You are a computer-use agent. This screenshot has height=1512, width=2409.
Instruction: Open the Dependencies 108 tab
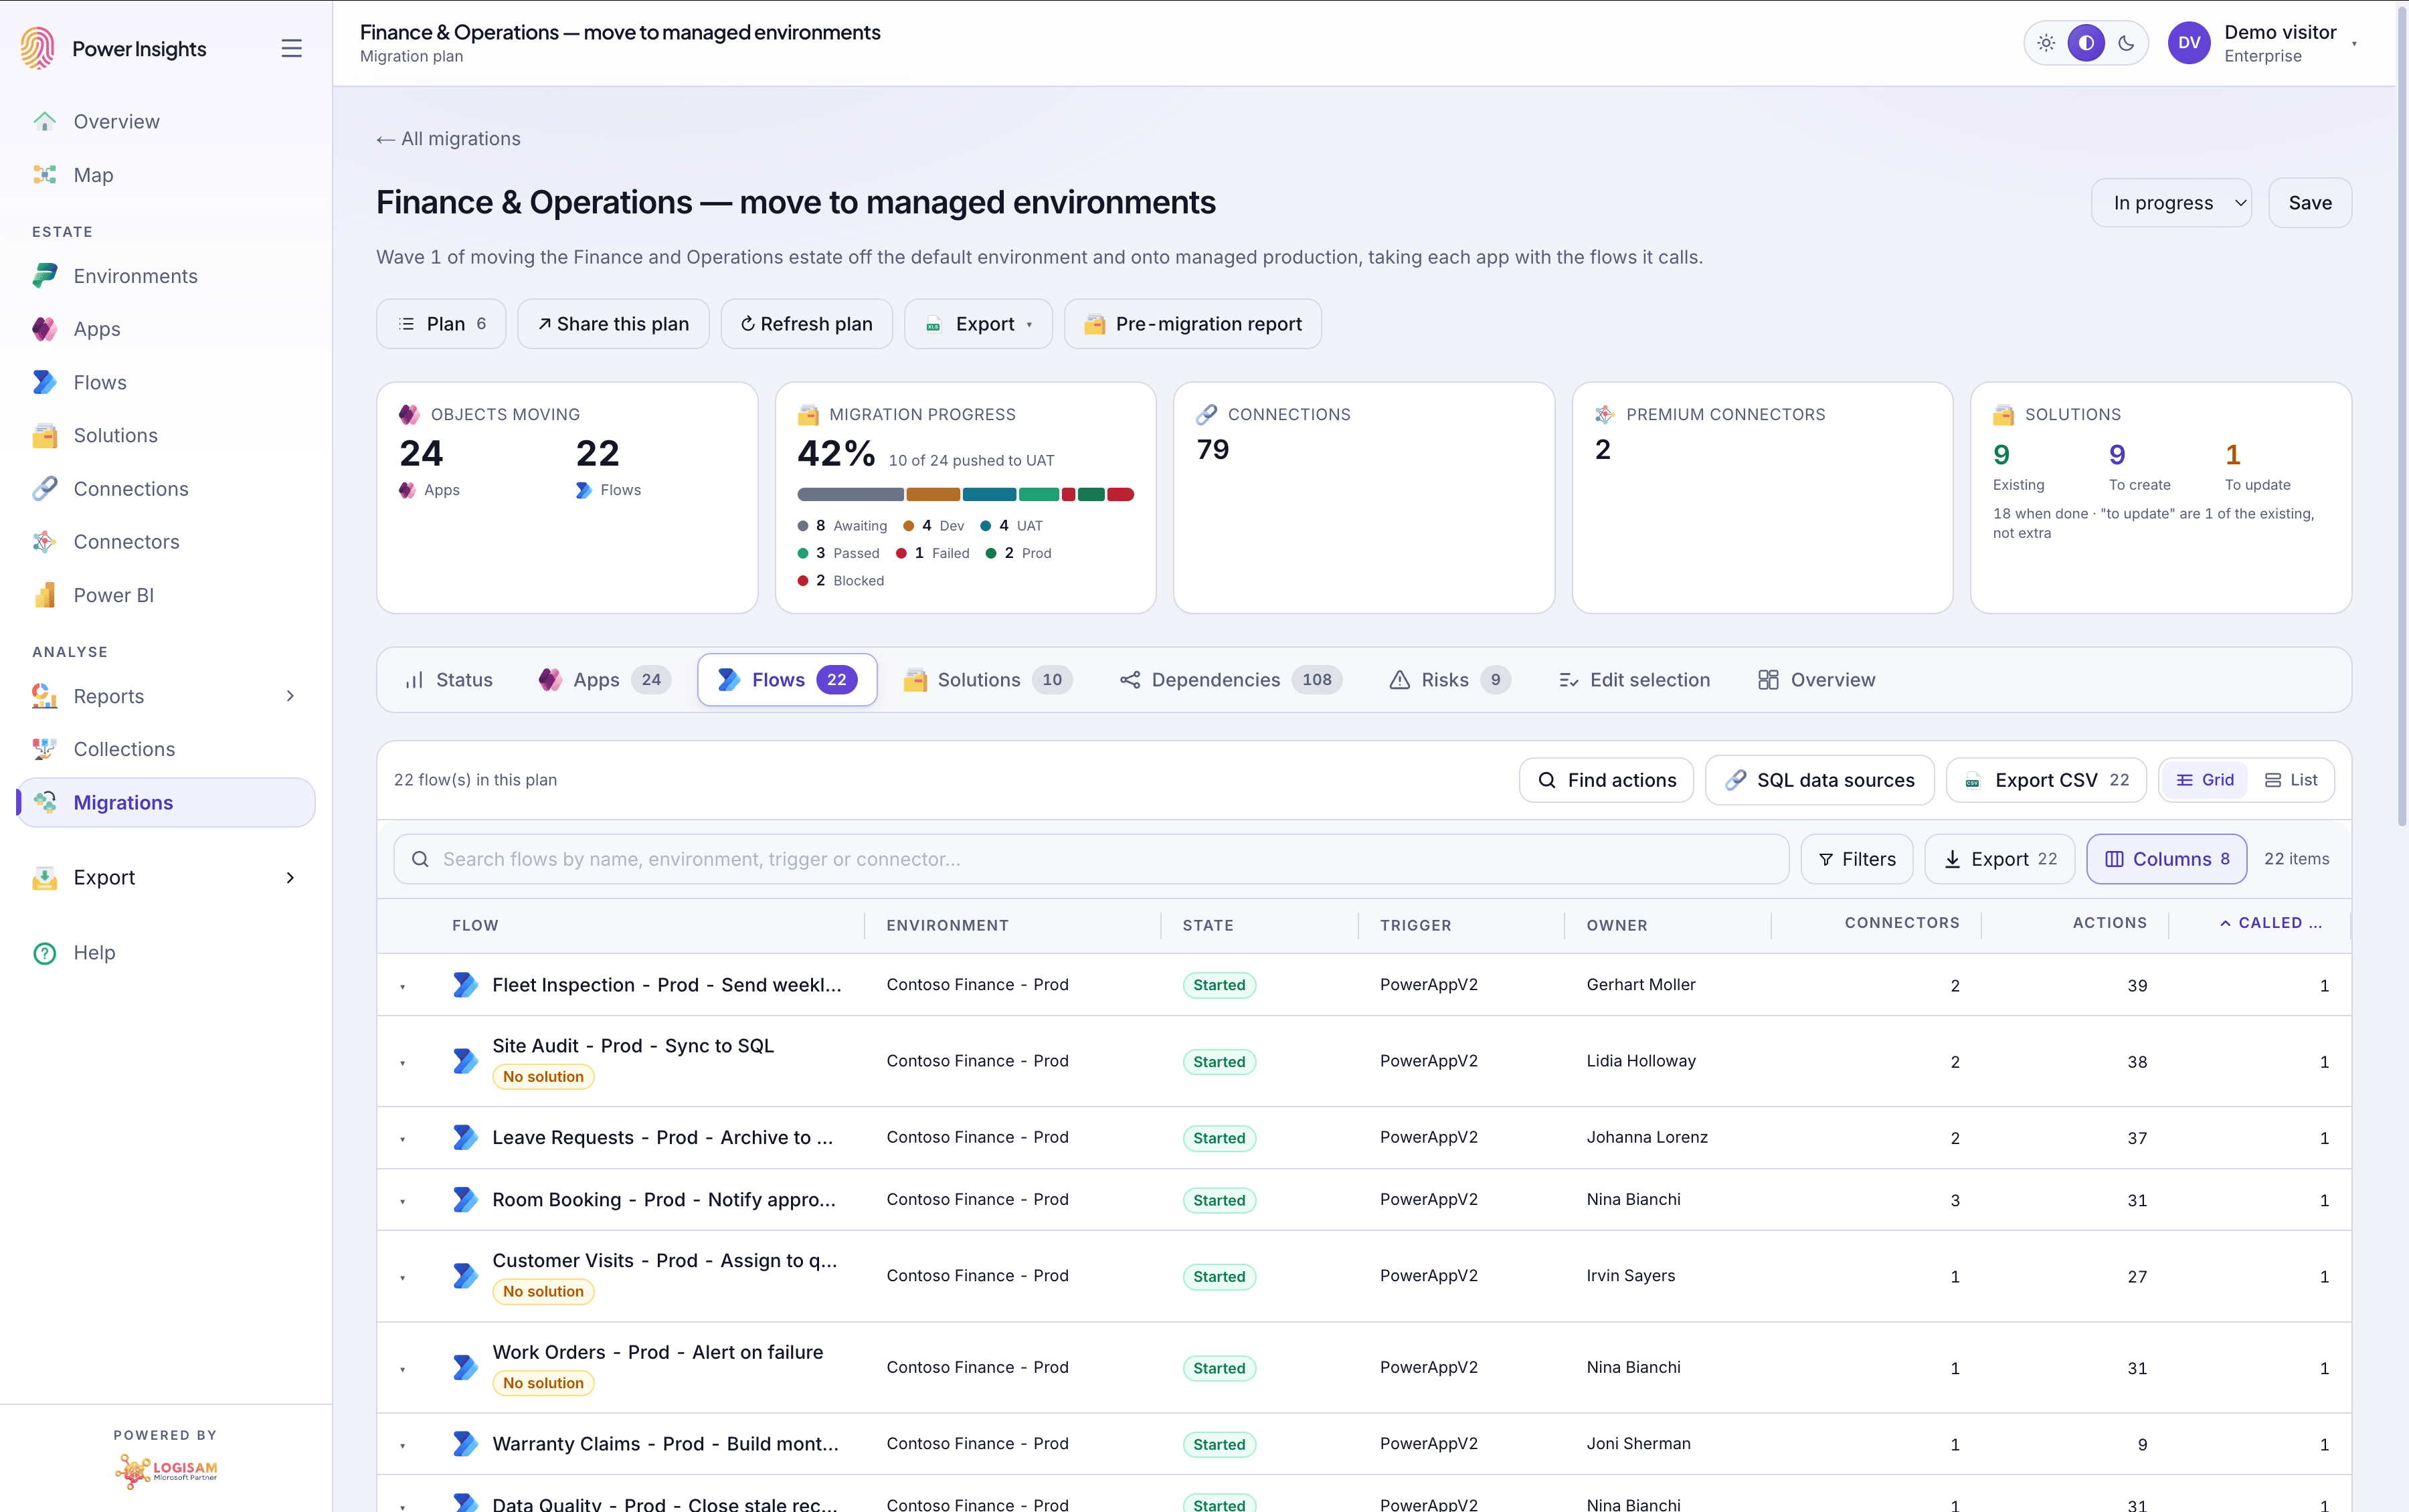tap(1231, 680)
